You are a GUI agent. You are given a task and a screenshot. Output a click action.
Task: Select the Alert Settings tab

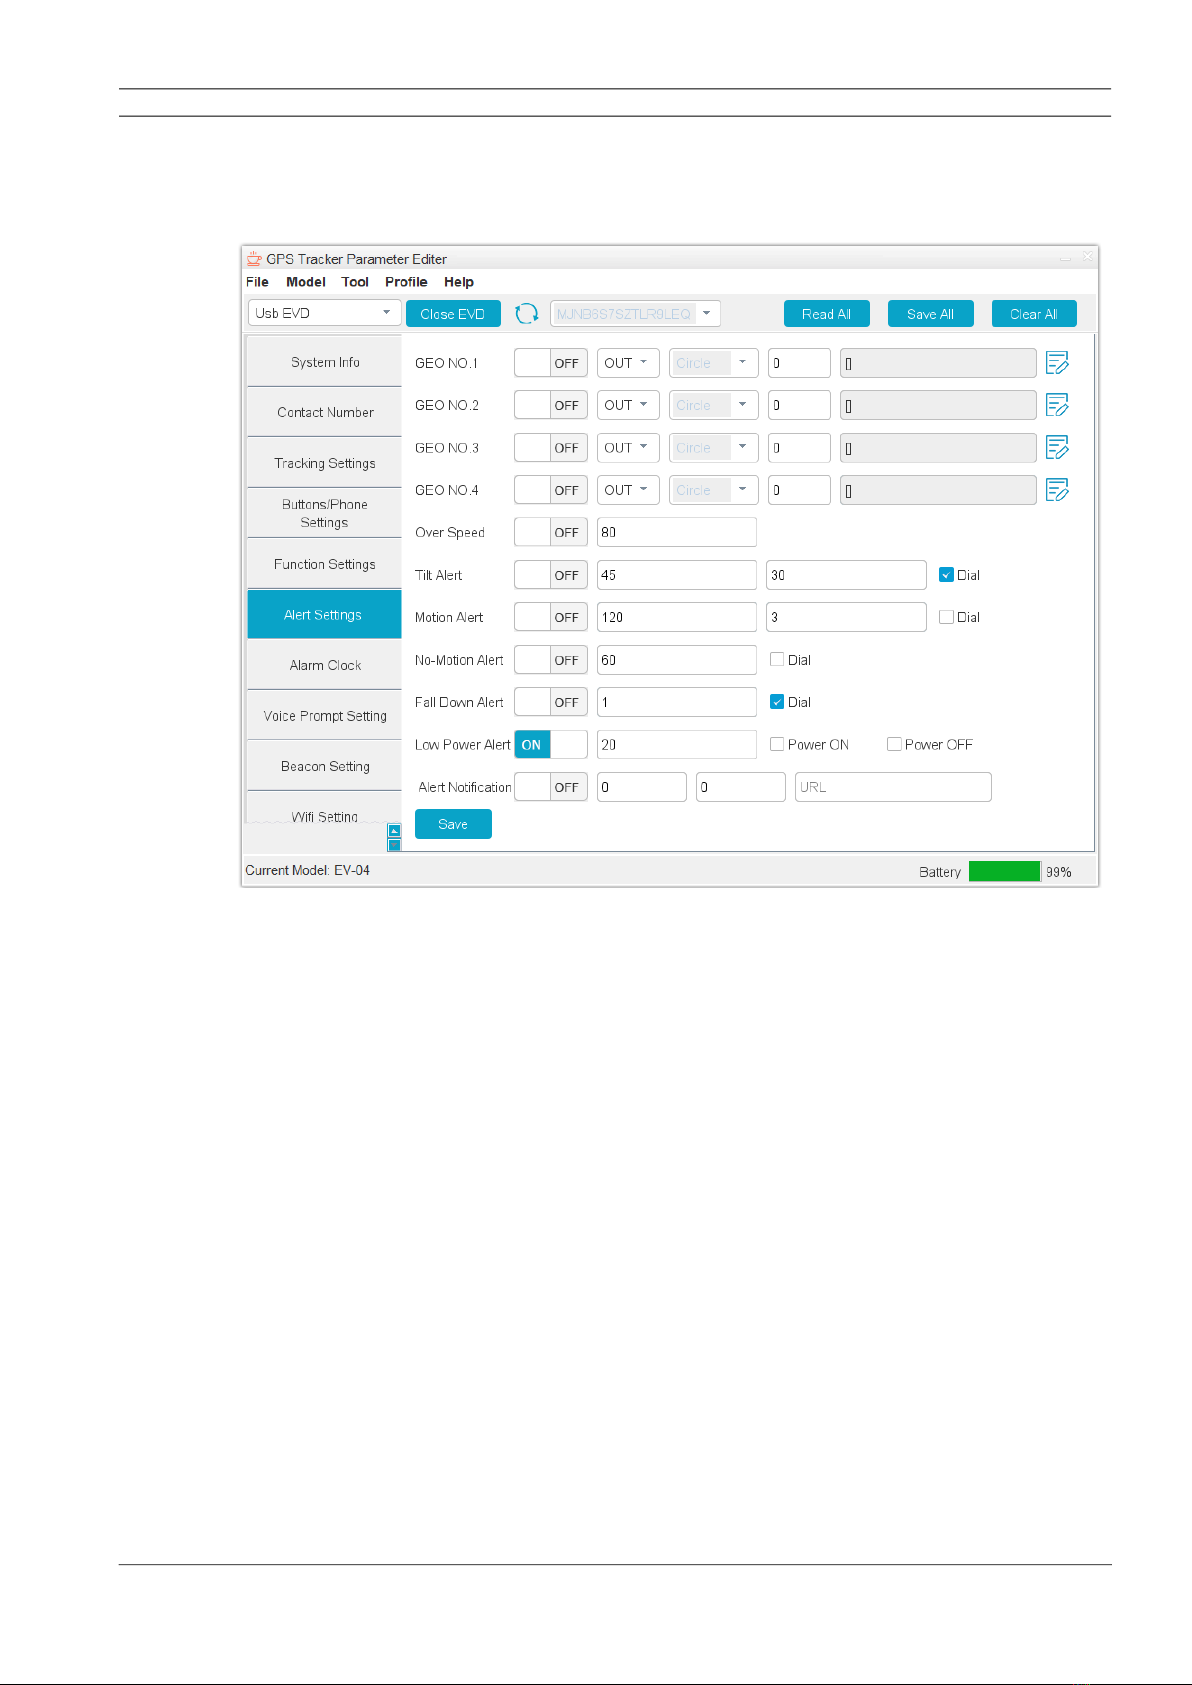click(x=324, y=614)
